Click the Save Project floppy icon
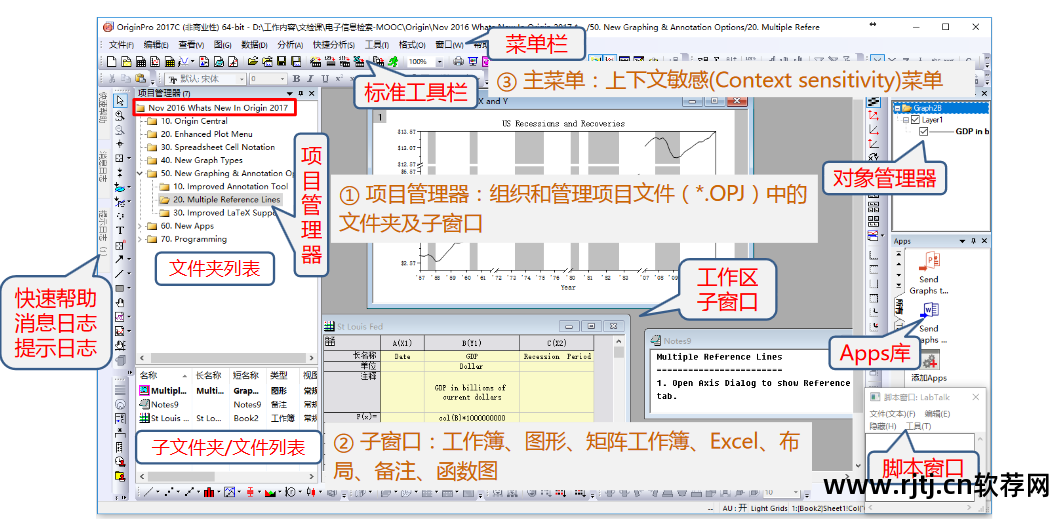Viewport: 1059px width, 531px height. 282,61
